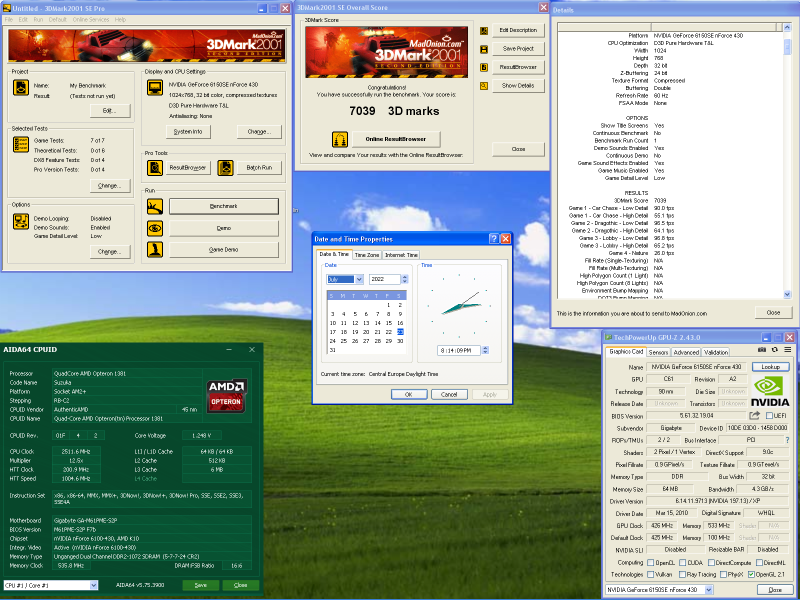Viewport: 800px width, 600px height.
Task: Click the Show Details icon in score window
Action: click(x=484, y=86)
